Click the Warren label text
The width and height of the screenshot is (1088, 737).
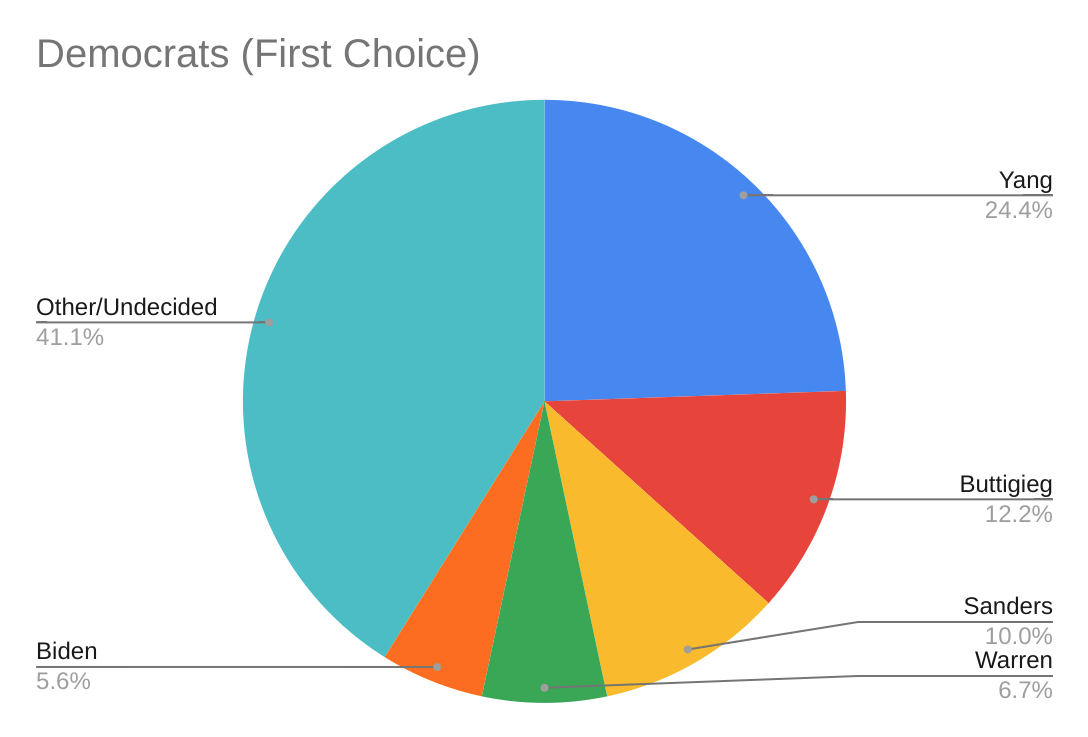[x=1014, y=660]
